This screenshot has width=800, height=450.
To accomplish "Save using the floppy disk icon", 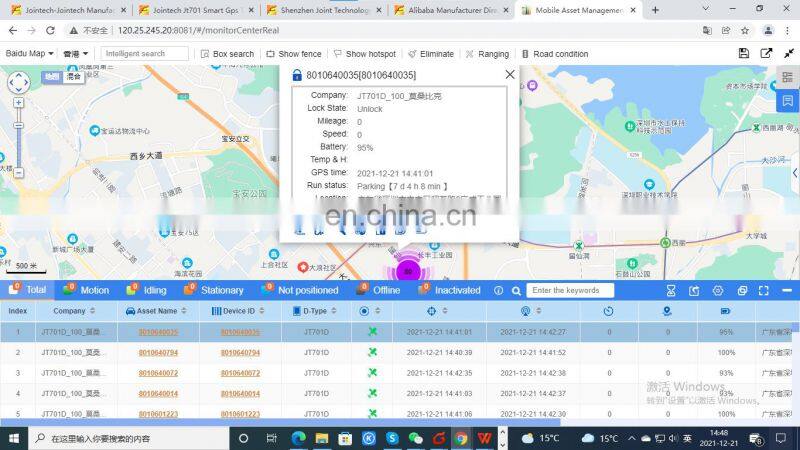I will point(743,53).
